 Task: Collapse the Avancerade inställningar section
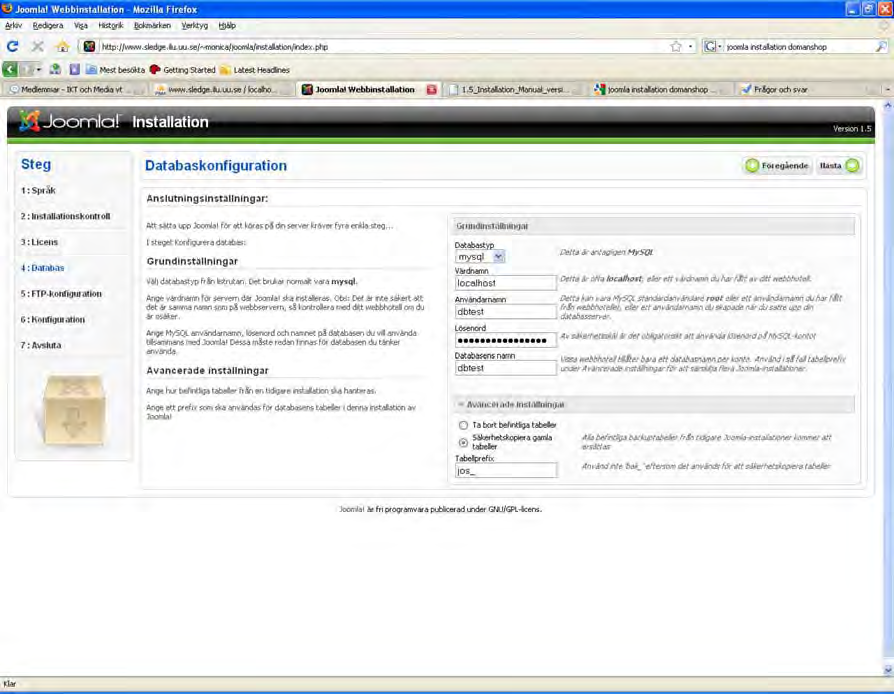click(654, 404)
